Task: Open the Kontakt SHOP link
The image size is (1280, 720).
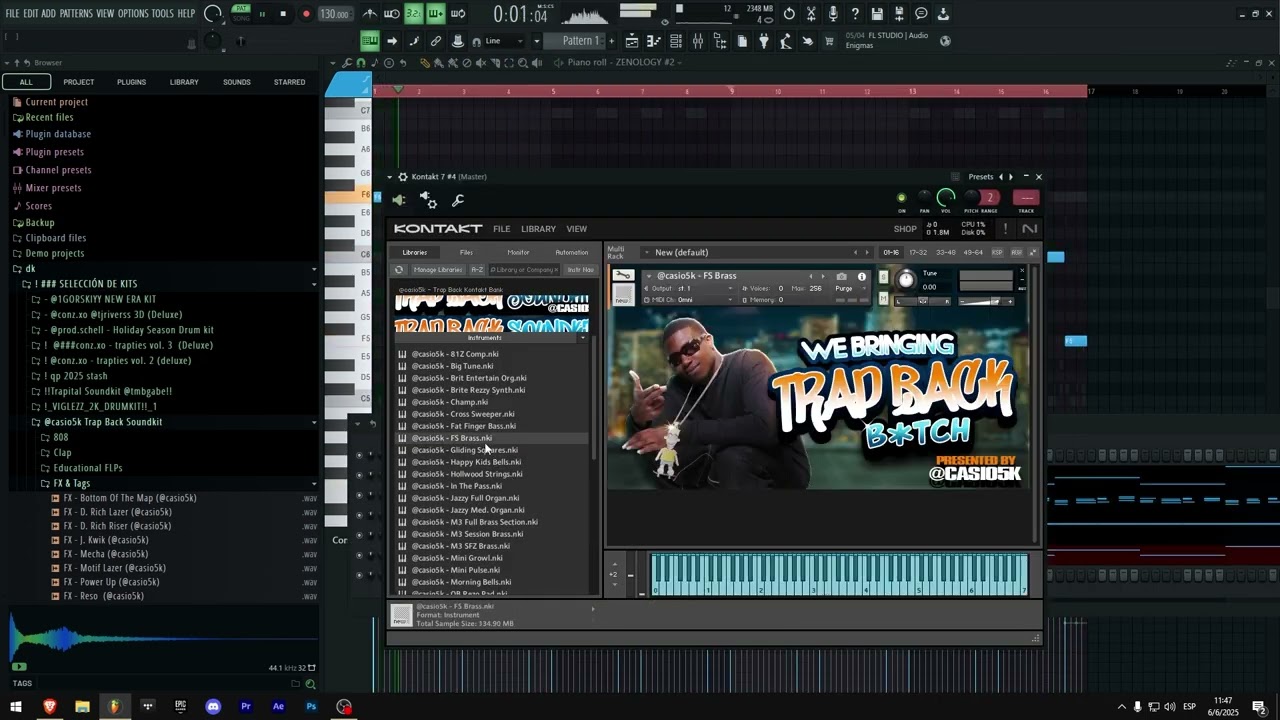Action: click(905, 229)
